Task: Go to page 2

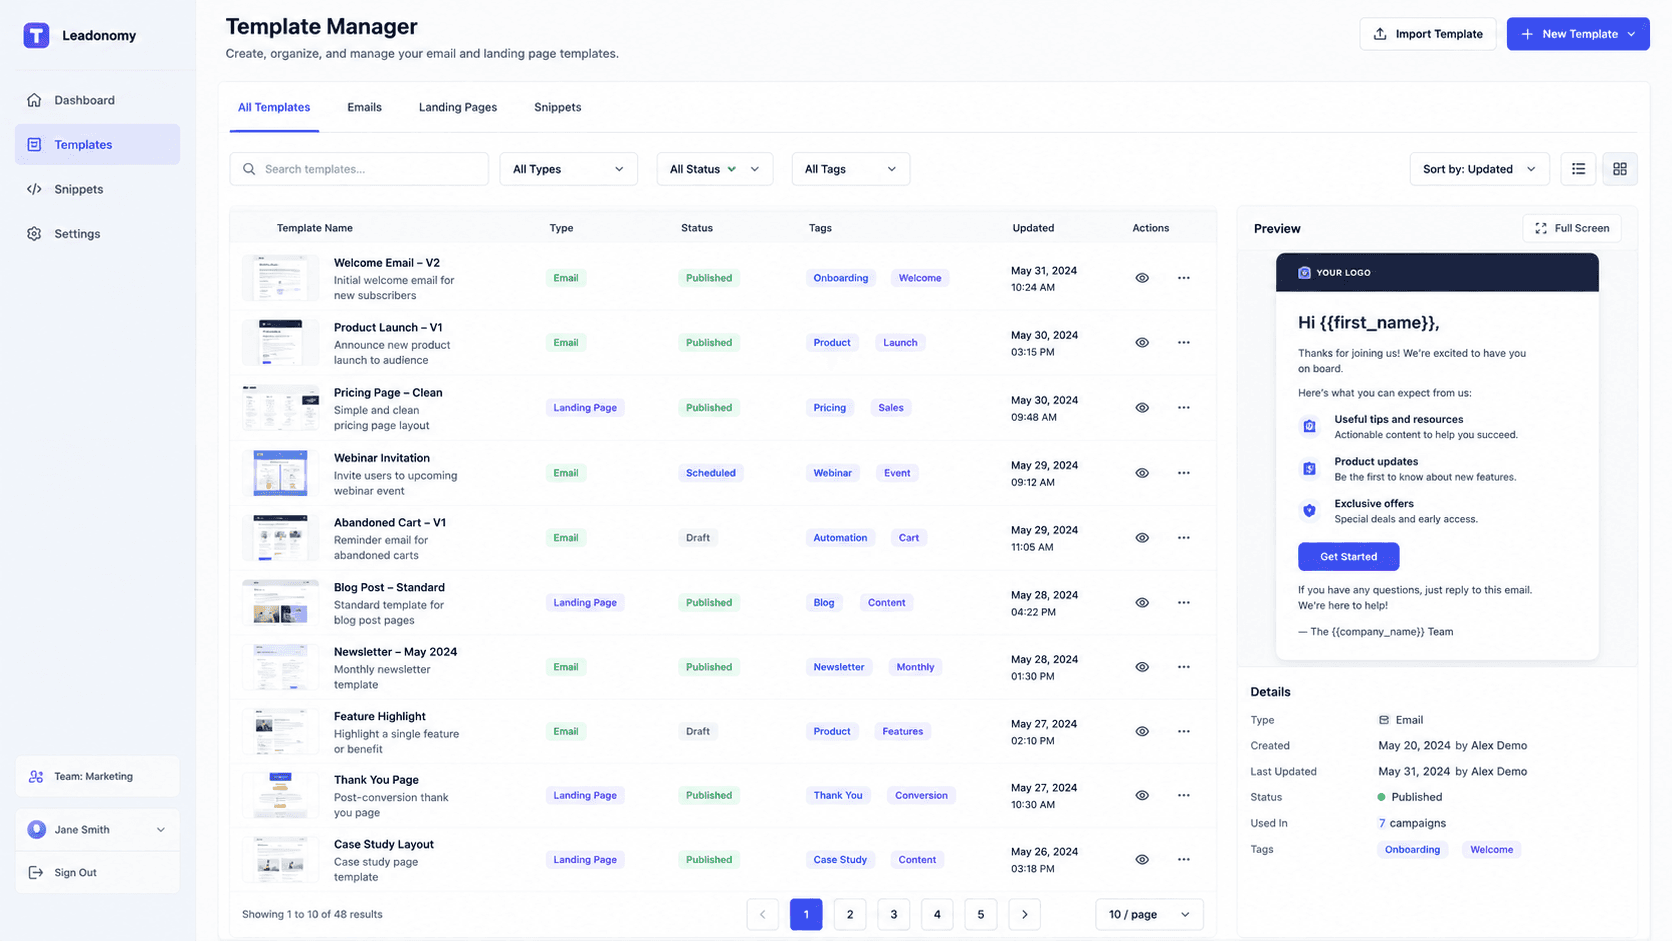Action: click(850, 914)
